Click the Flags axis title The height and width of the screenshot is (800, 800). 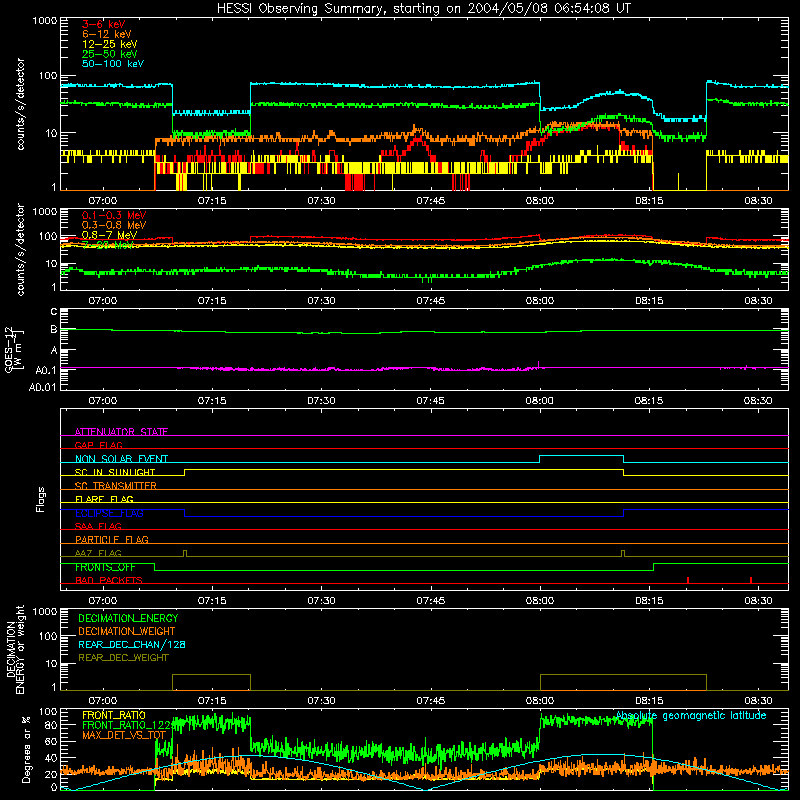pos(40,499)
